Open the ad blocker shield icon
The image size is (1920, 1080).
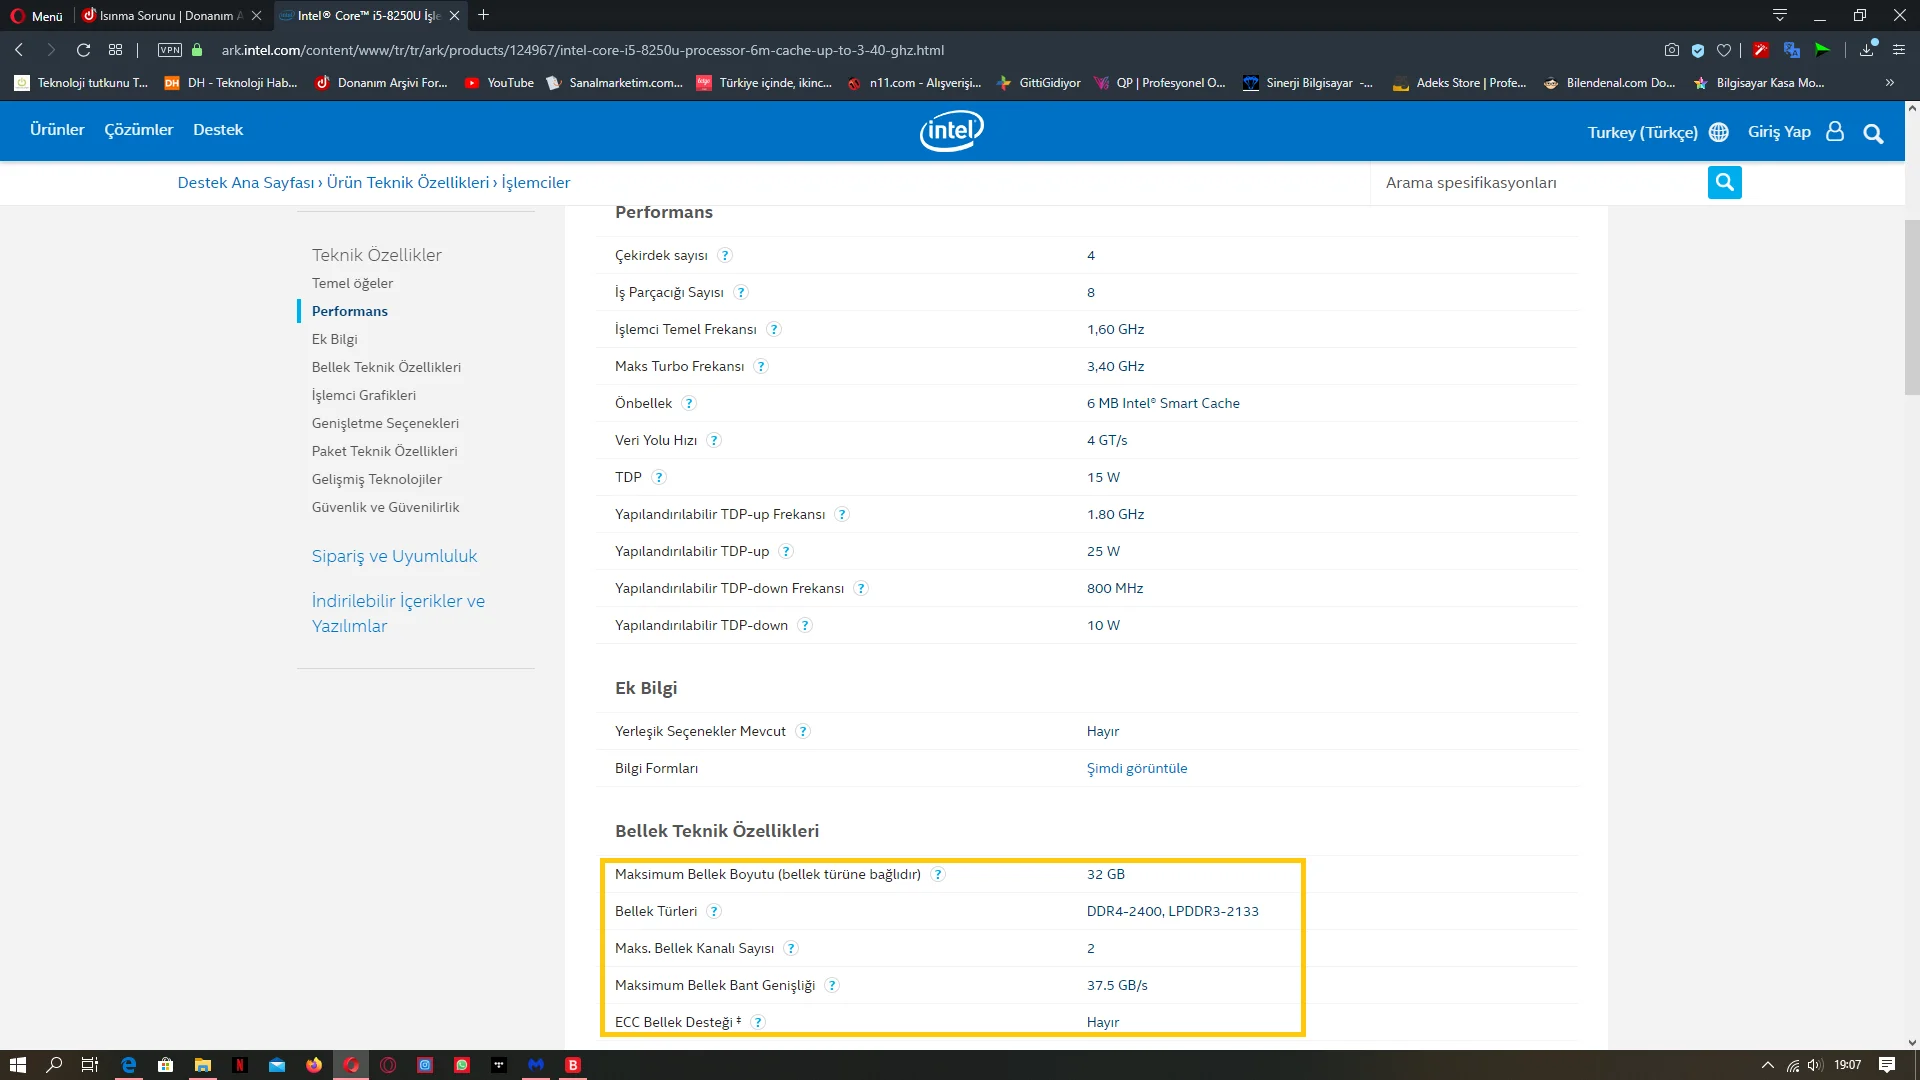click(1700, 50)
